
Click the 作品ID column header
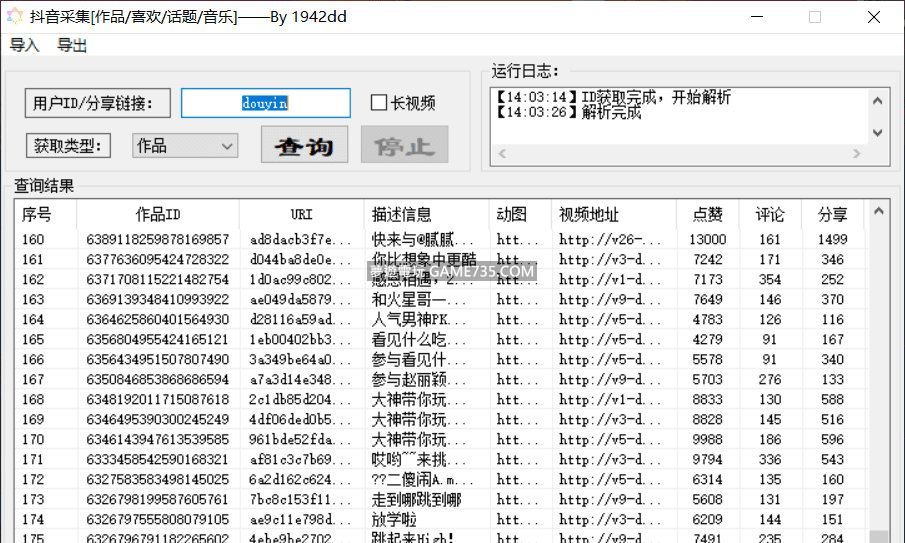[x=158, y=215]
